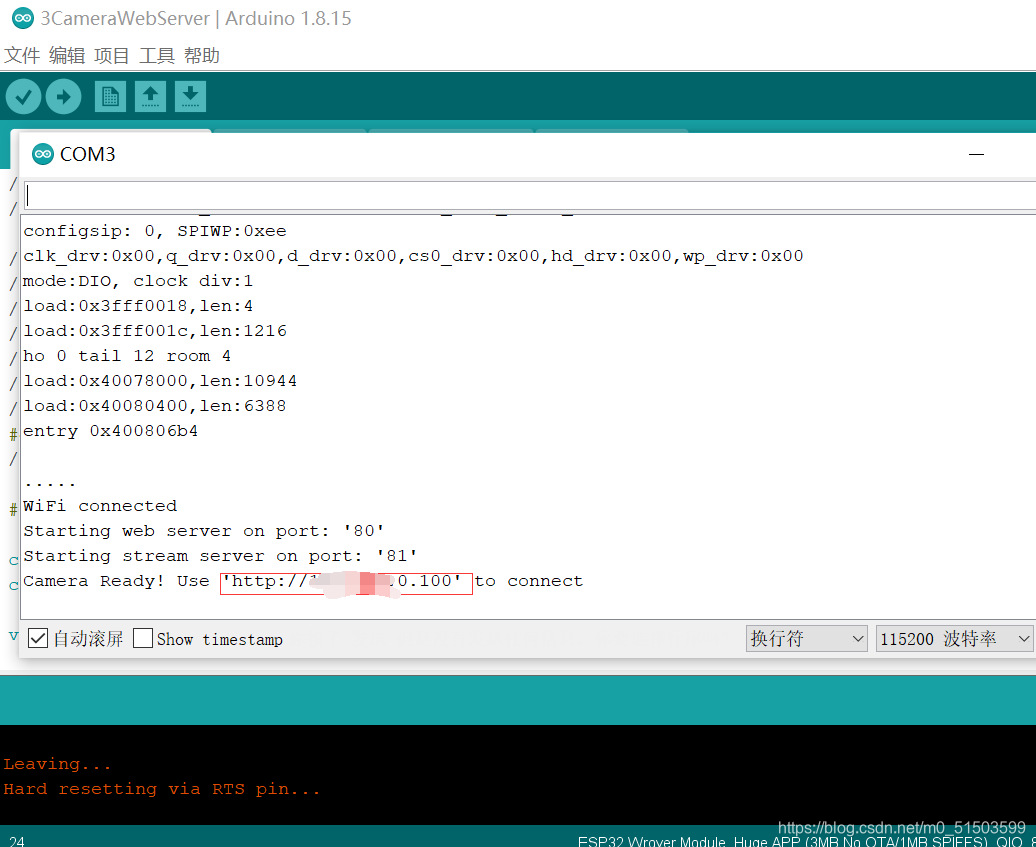1036x847 pixels.
Task: Click the Arduino logo in the main title bar
Action: pos(22,18)
